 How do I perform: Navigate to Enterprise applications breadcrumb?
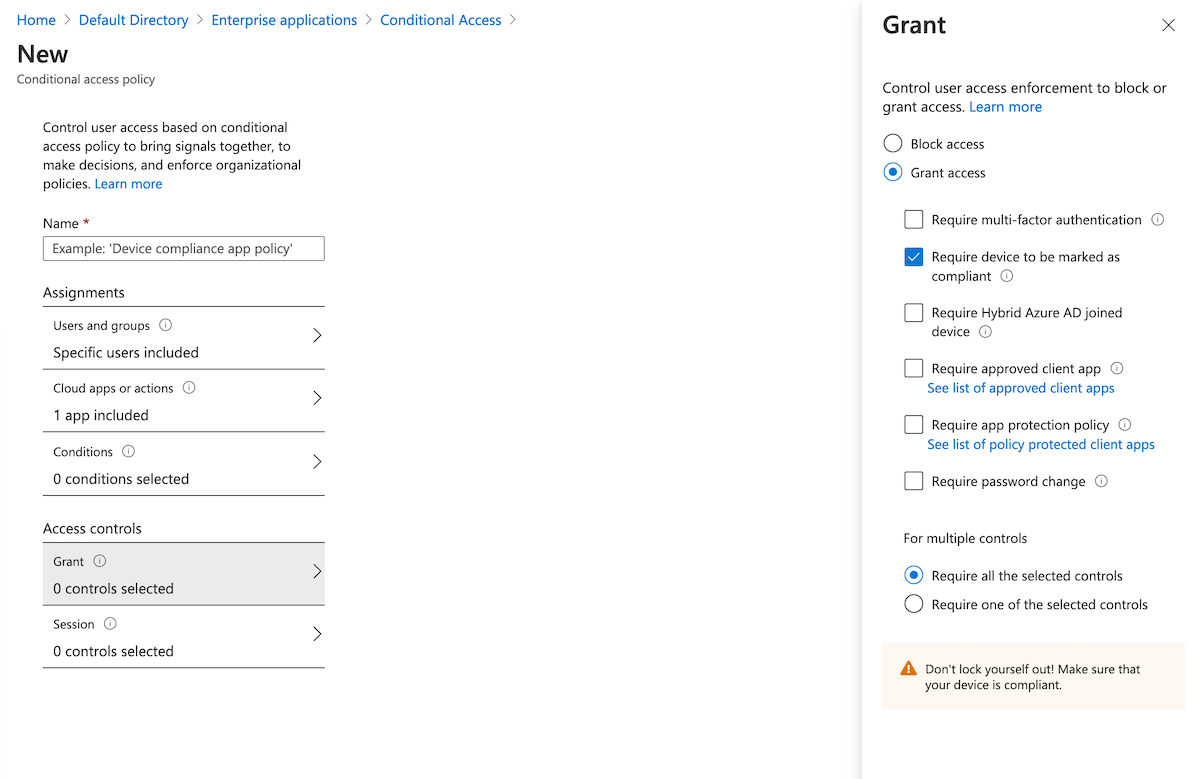(284, 19)
